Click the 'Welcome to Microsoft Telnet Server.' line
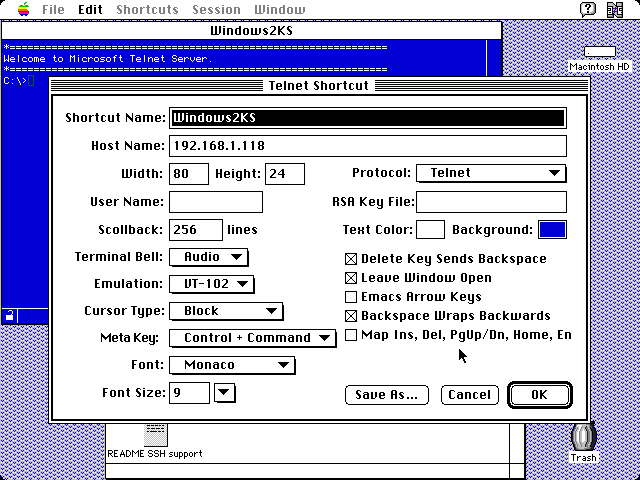 (108, 58)
